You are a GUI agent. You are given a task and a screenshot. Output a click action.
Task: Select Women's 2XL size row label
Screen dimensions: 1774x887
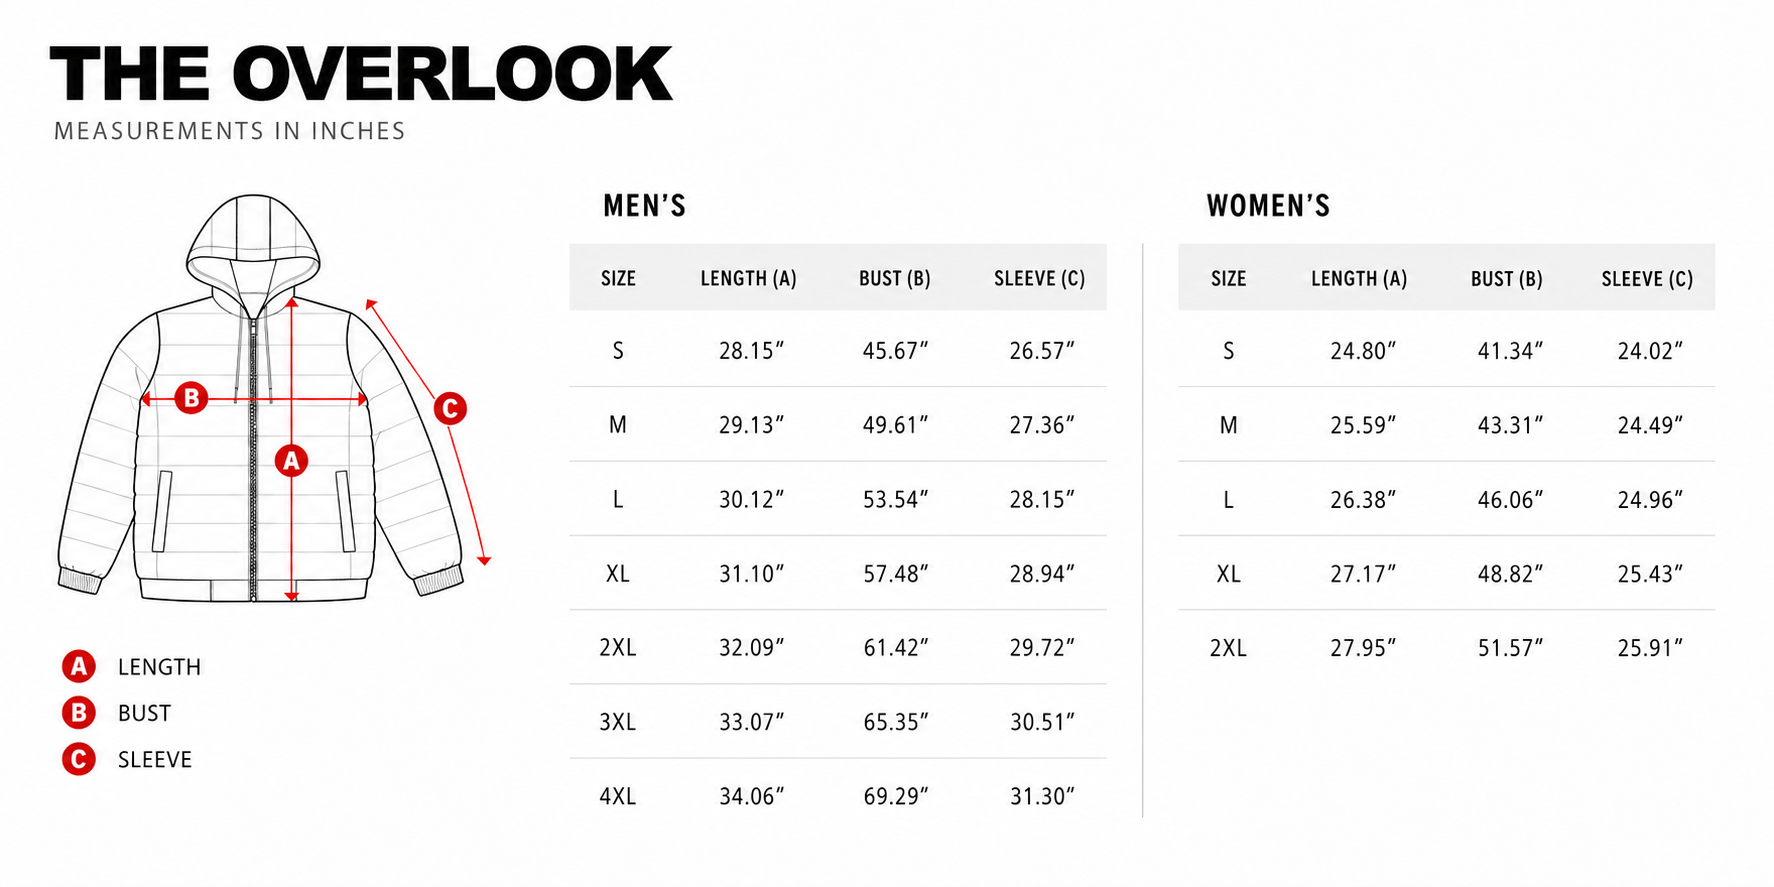coord(1228,648)
